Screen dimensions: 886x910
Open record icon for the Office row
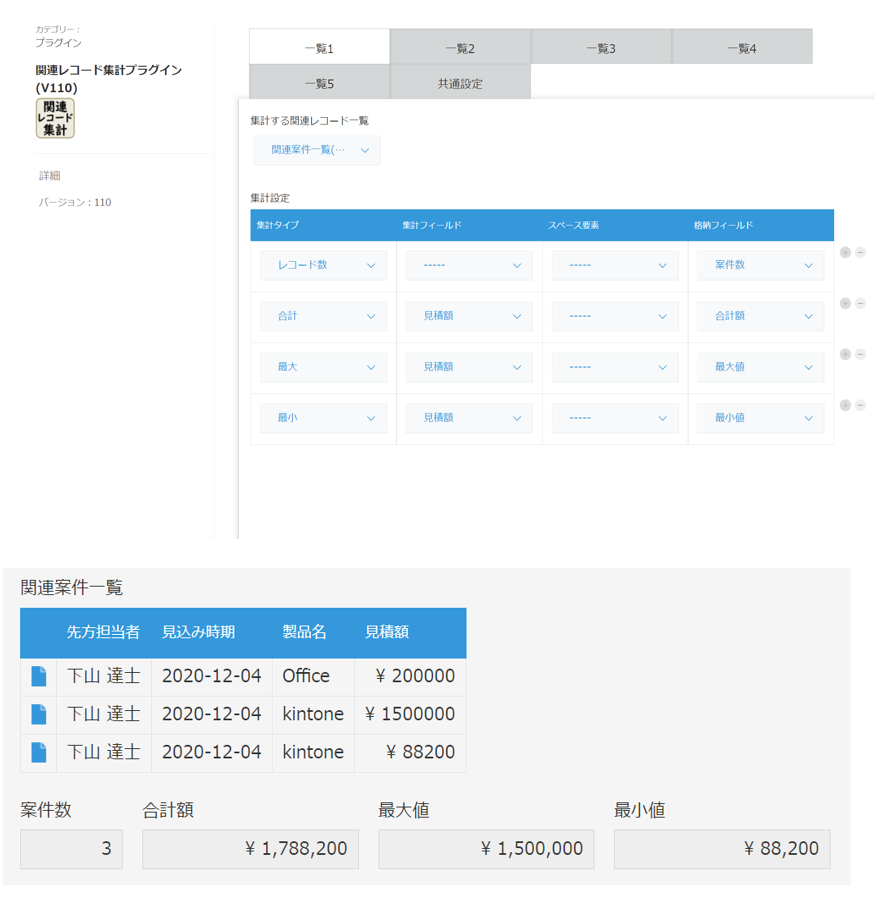(x=39, y=676)
